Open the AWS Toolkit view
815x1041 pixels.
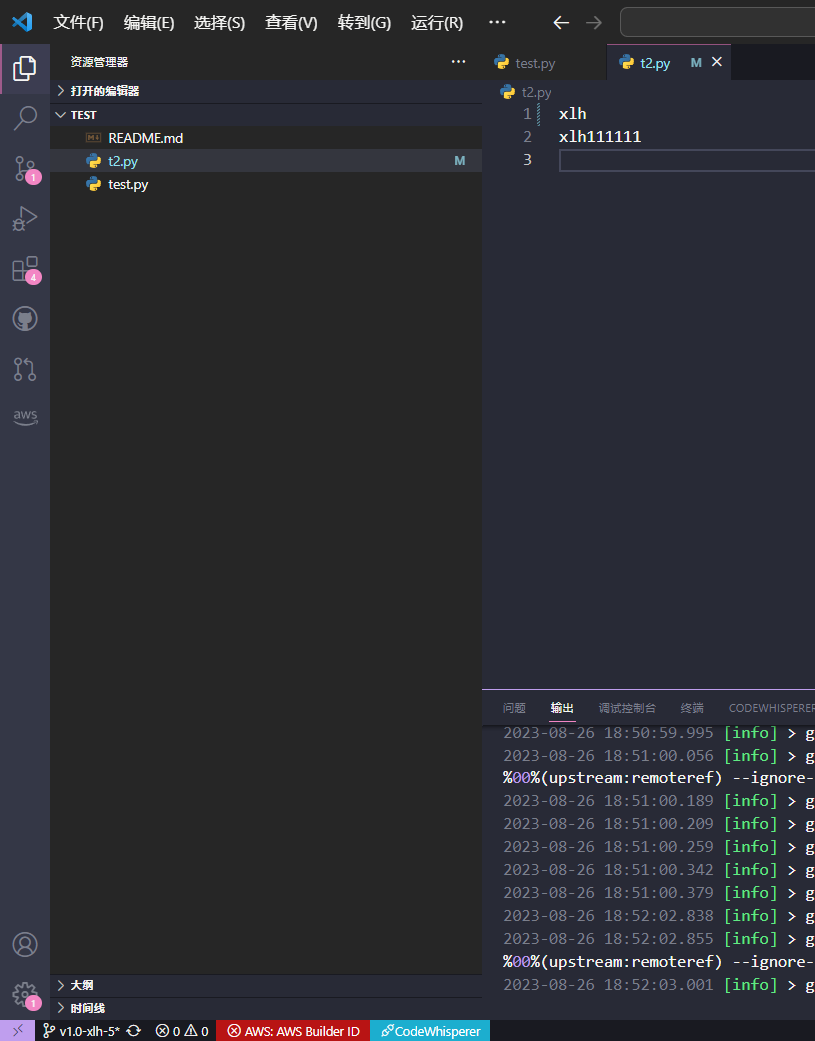tap(25, 417)
